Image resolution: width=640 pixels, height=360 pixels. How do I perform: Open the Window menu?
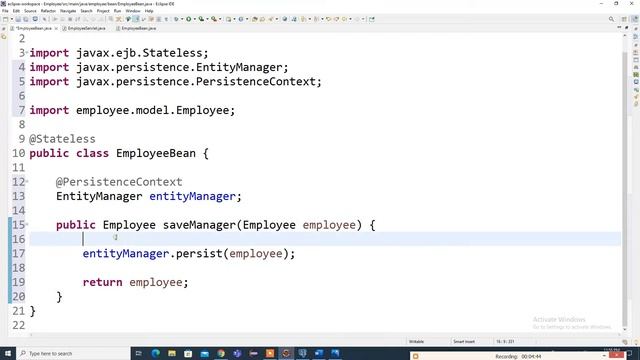coord(133,11)
